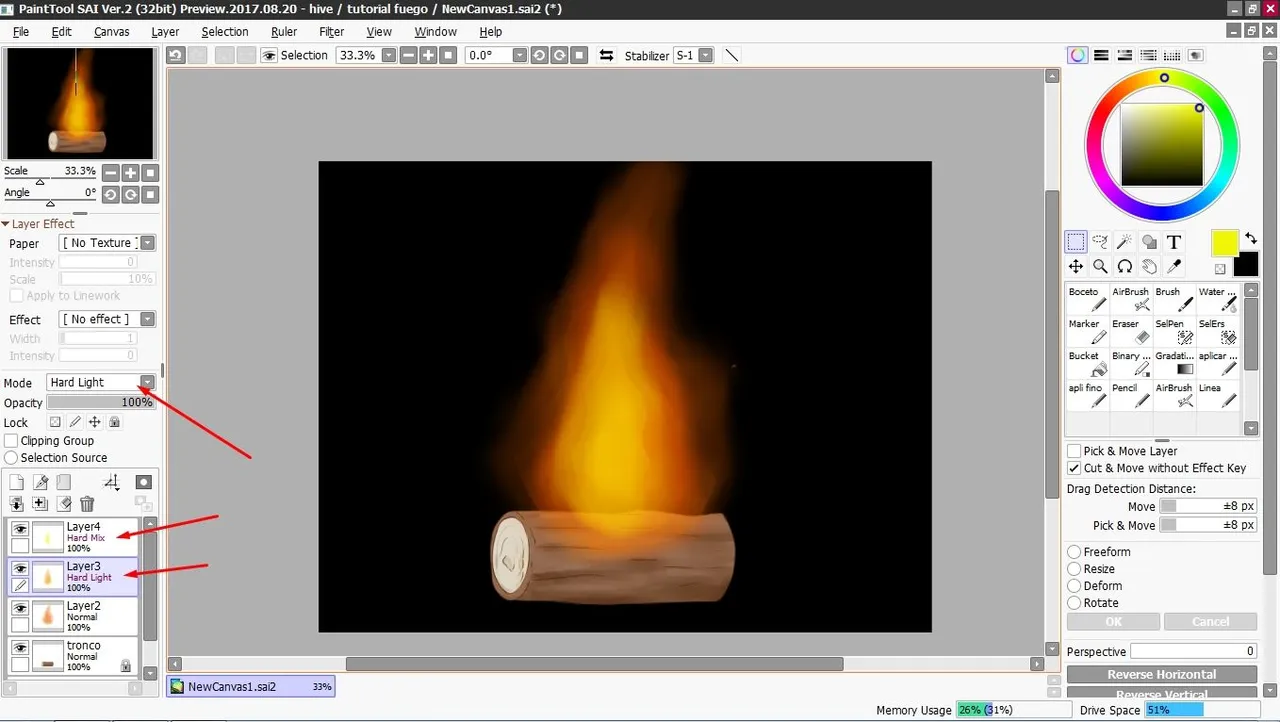The image size is (1280, 722).
Task: Select the Deform transform option
Action: [x=1074, y=586]
